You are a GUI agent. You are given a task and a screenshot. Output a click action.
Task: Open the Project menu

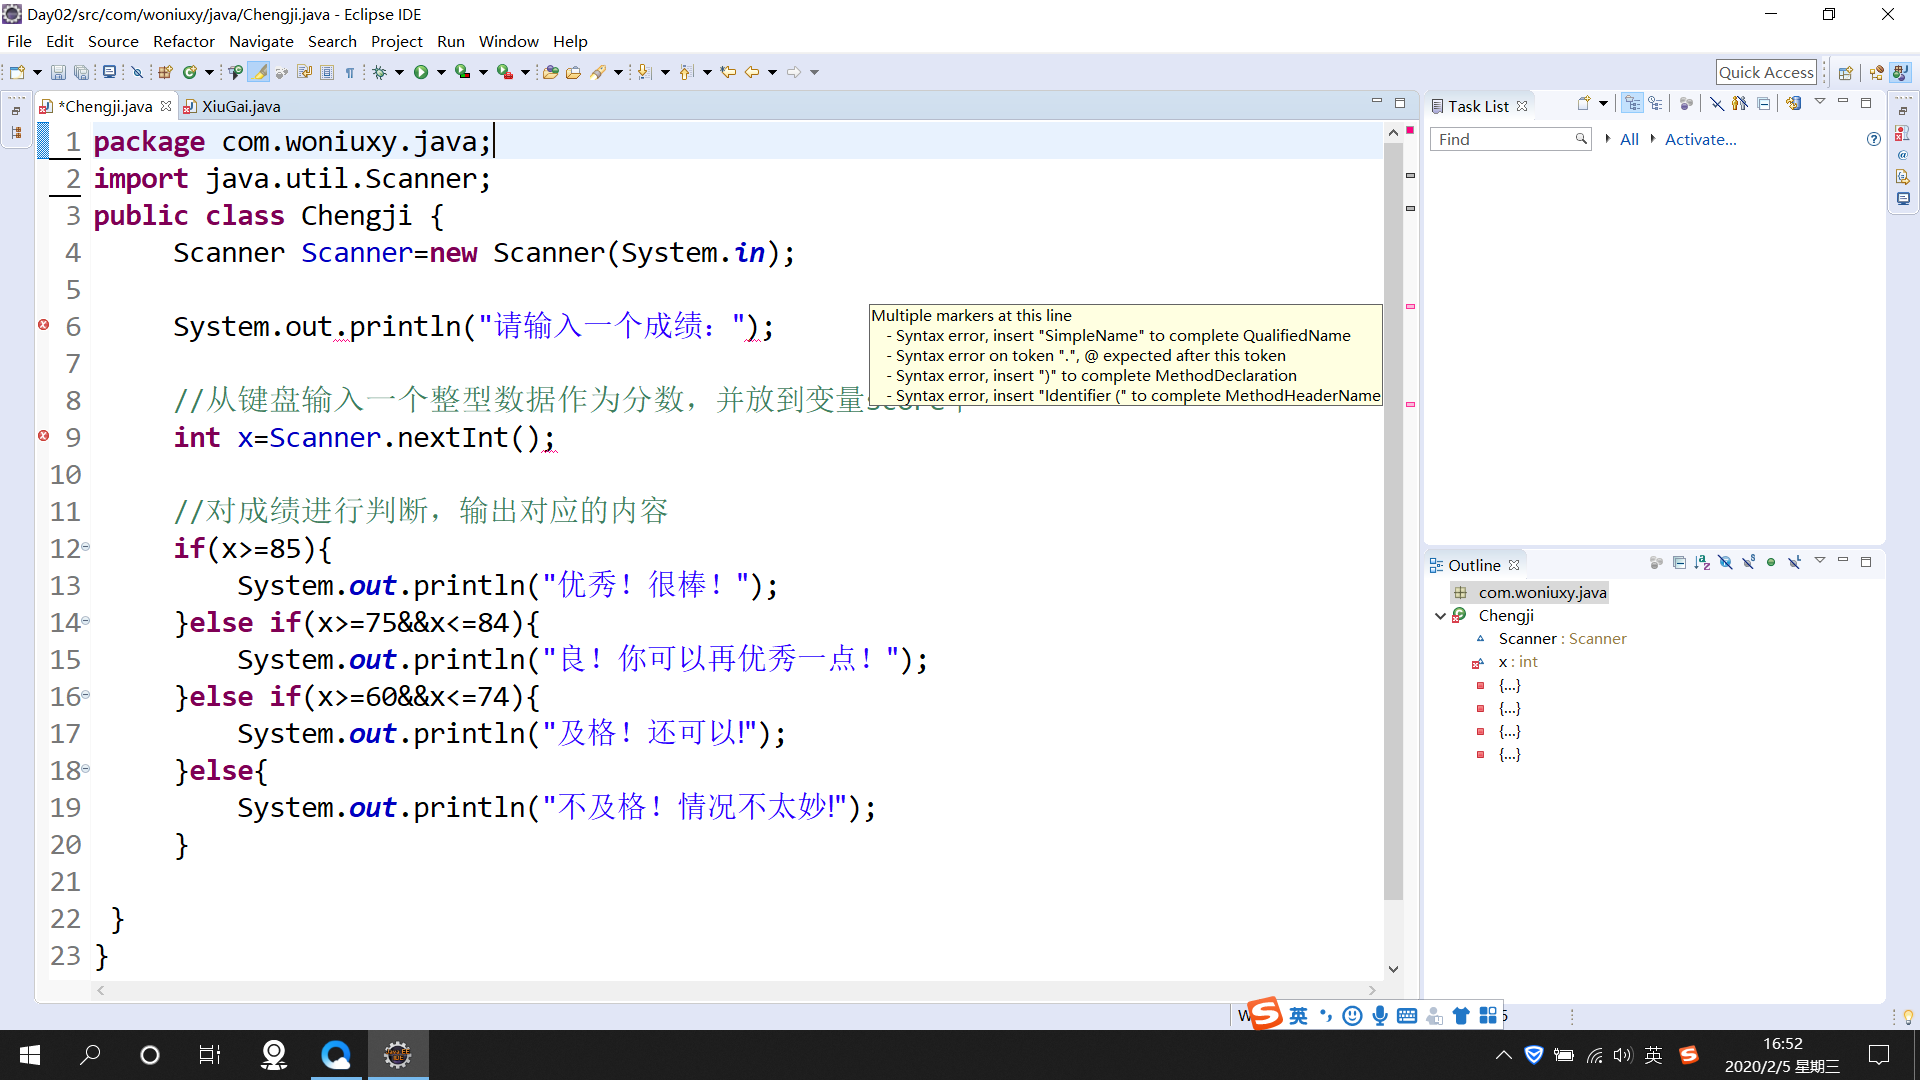pyautogui.click(x=397, y=41)
